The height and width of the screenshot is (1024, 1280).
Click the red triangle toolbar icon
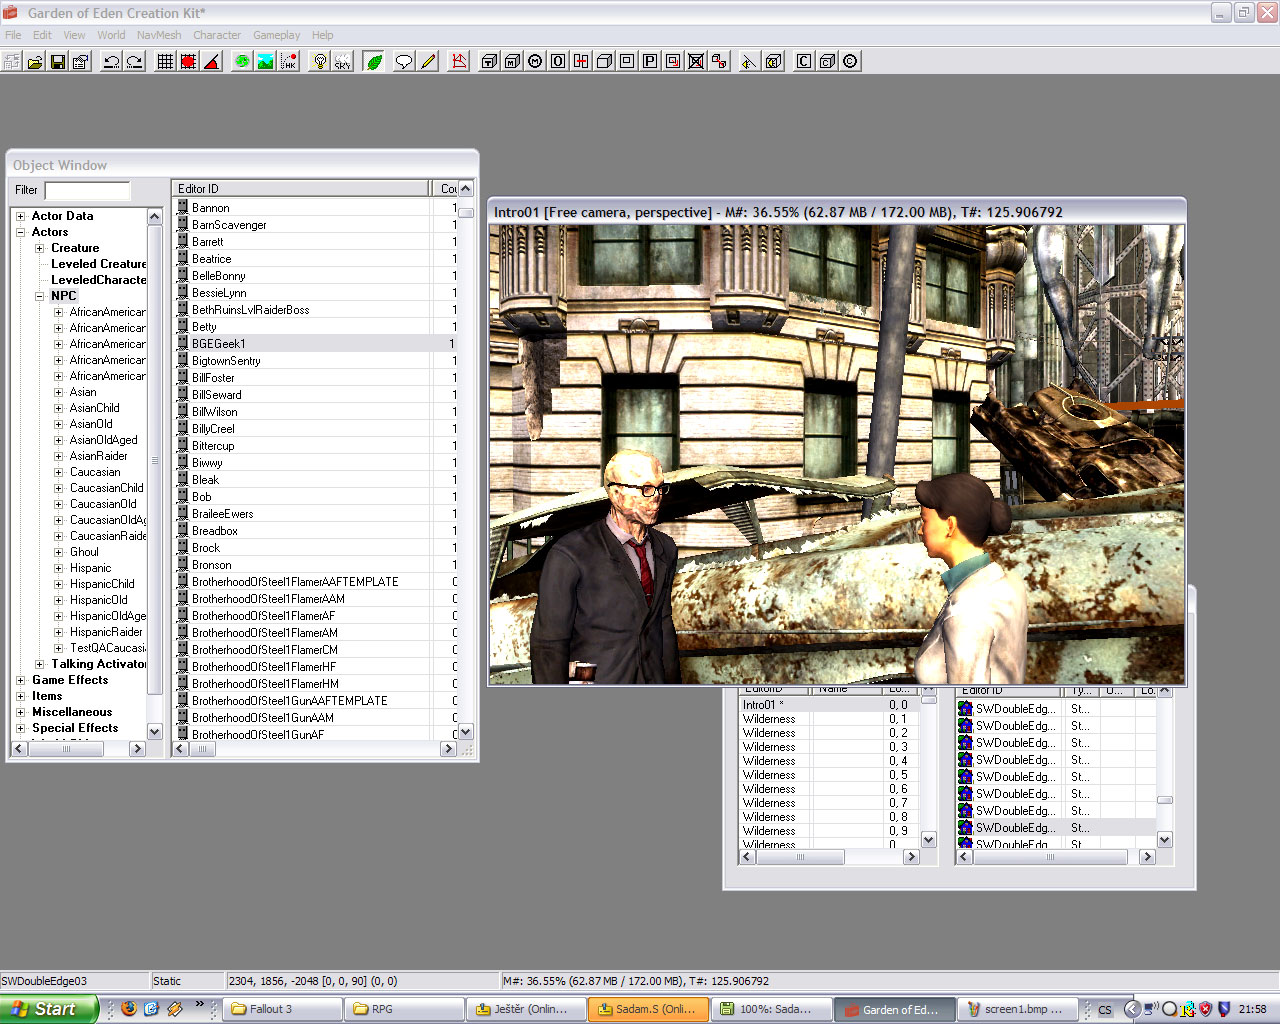coord(211,61)
